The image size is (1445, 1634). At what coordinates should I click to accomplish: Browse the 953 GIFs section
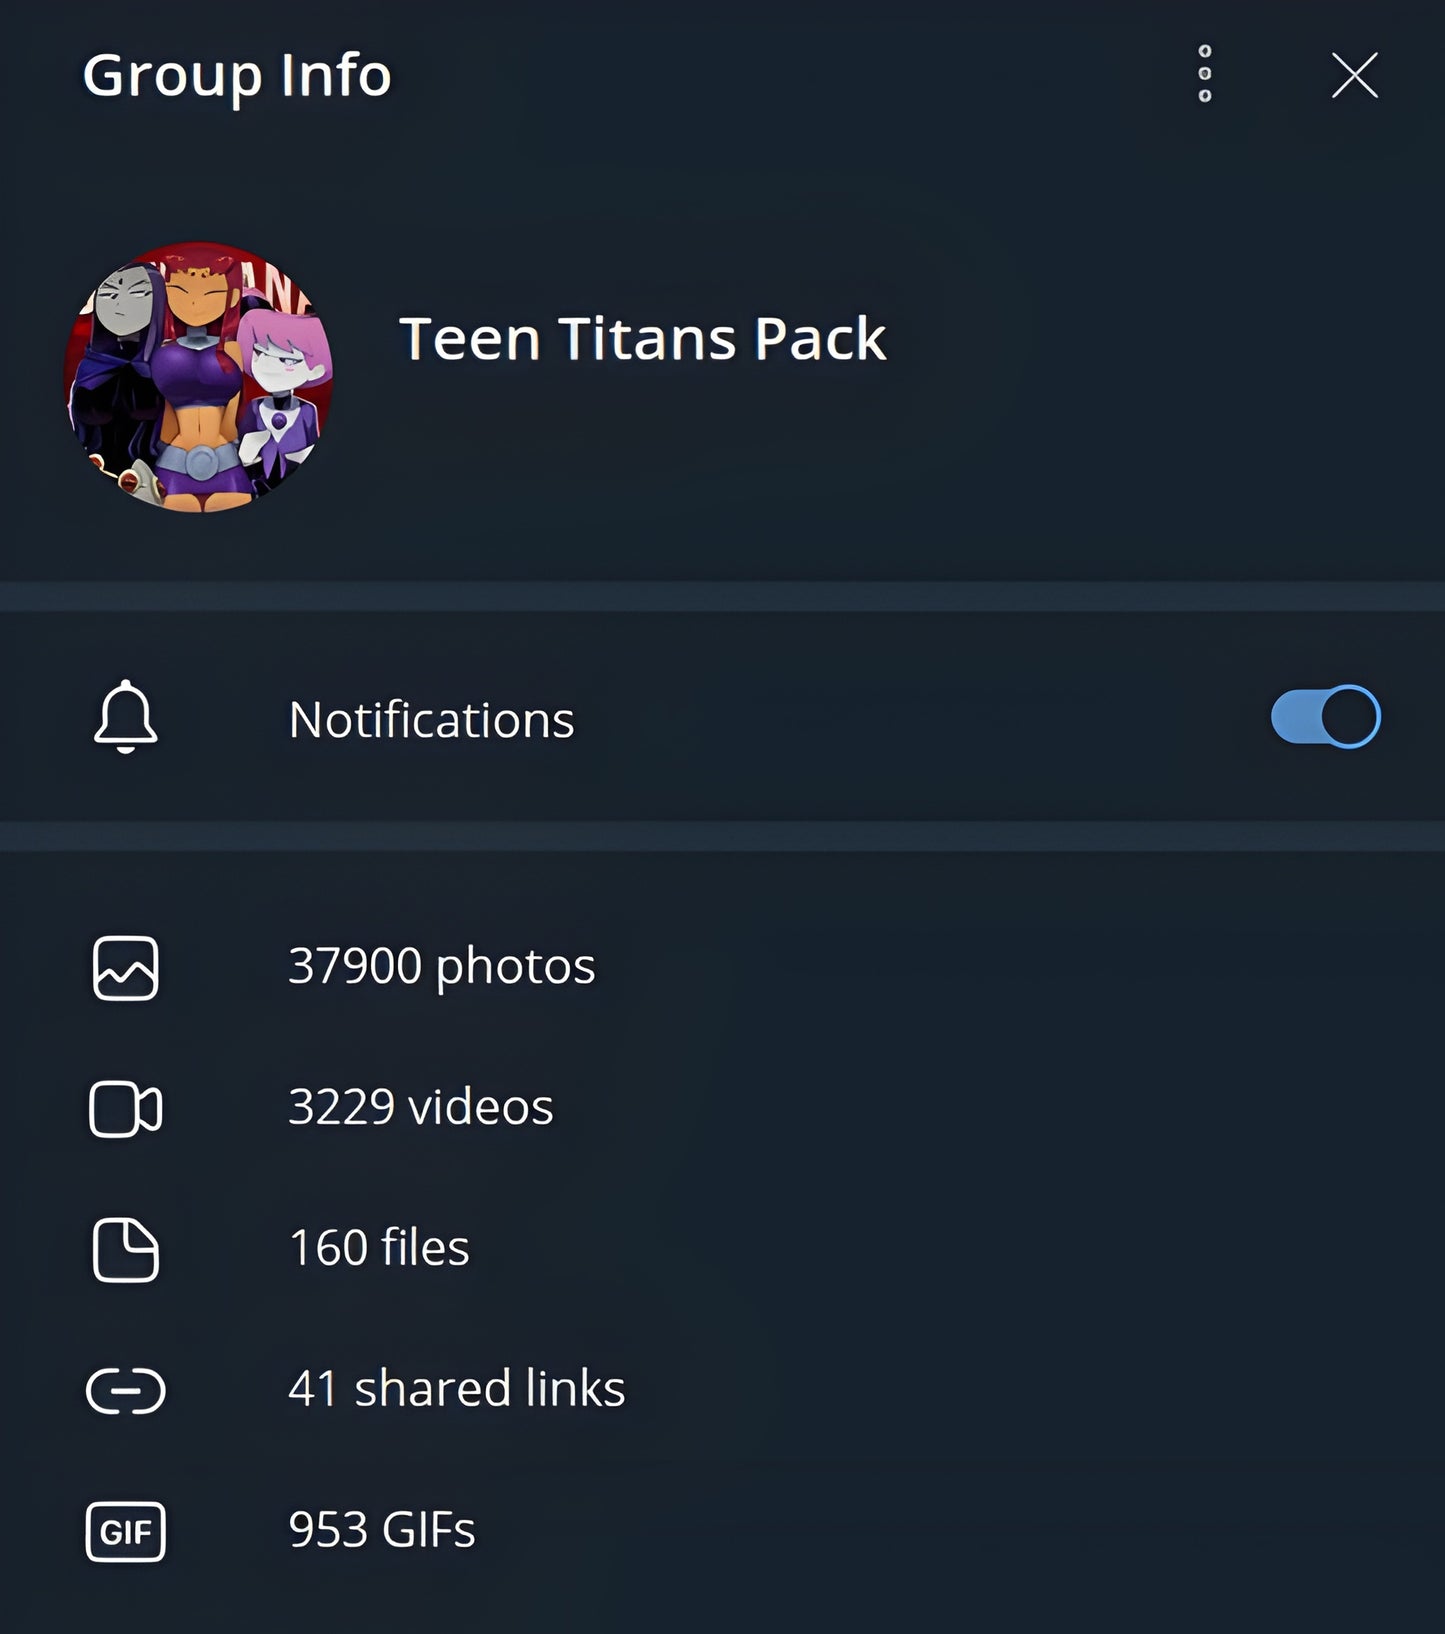tap(381, 1530)
